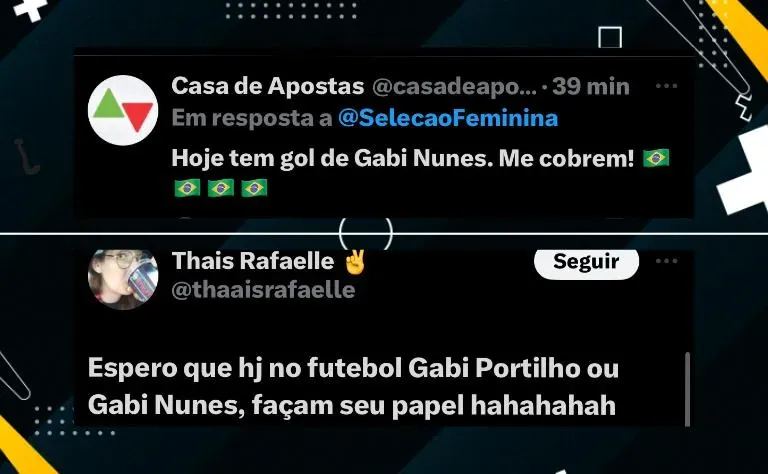Click the @casadeapo... handle
This screenshot has width=768, height=474.
click(455, 87)
